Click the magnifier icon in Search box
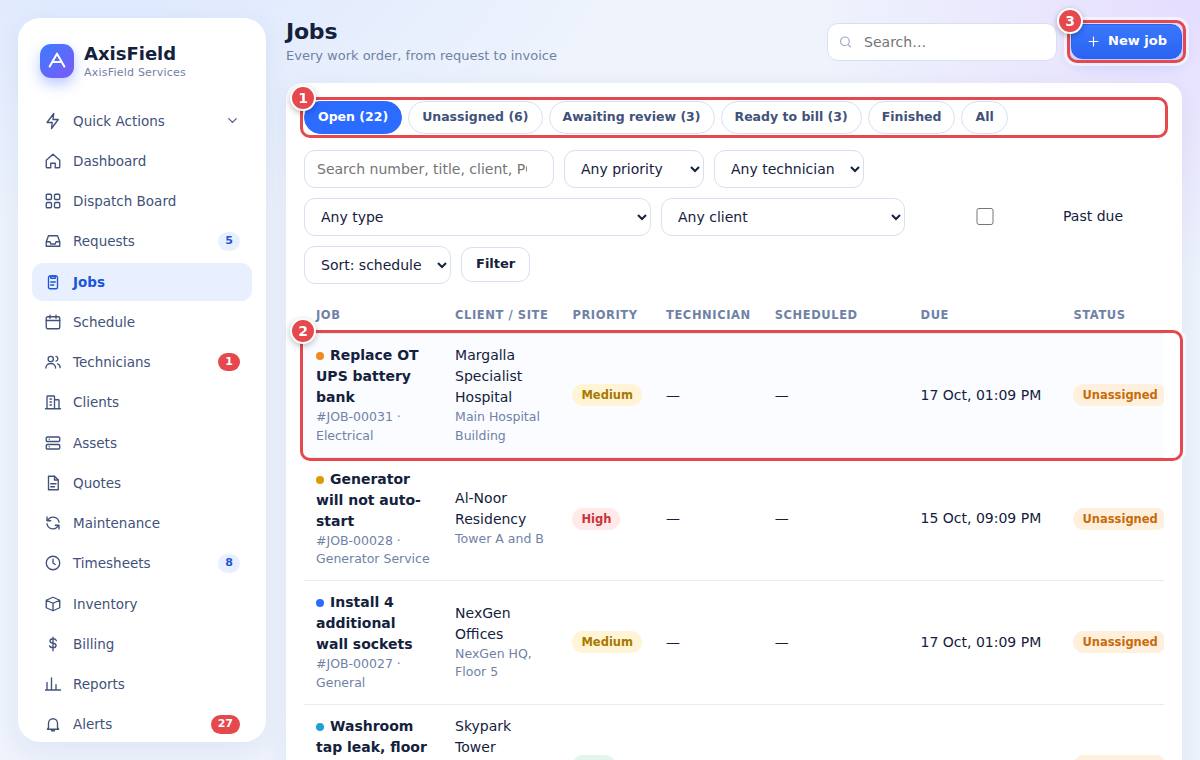The width and height of the screenshot is (1200, 760). (x=846, y=42)
